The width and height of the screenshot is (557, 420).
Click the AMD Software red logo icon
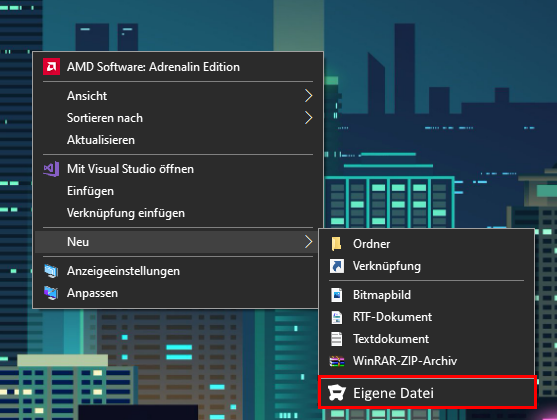point(52,67)
